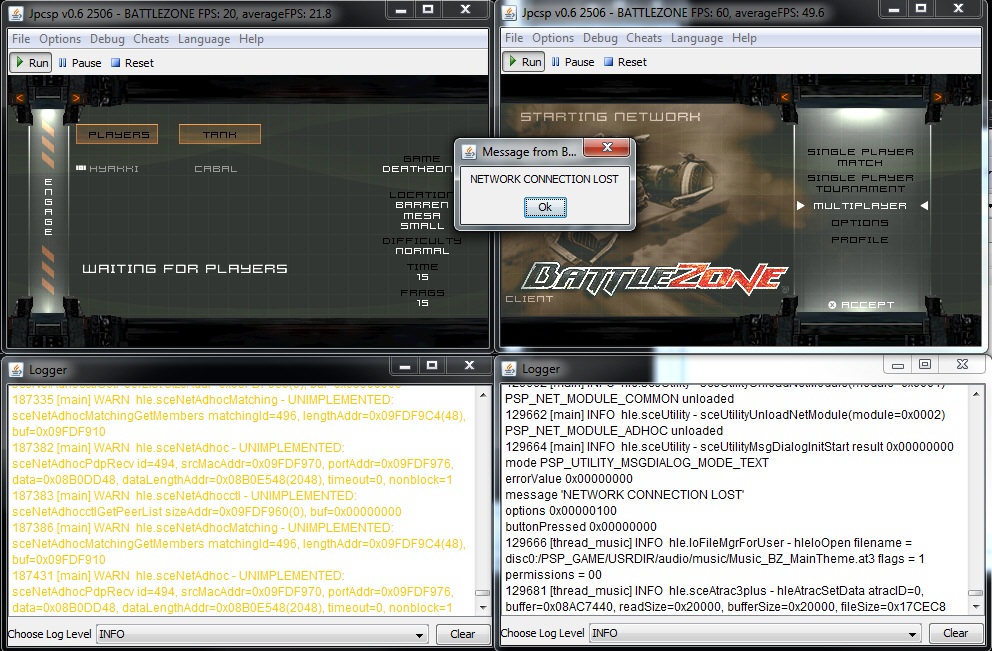Click Ok on network connection lost dialog
Viewport: 992px width, 651px height.
[545, 207]
